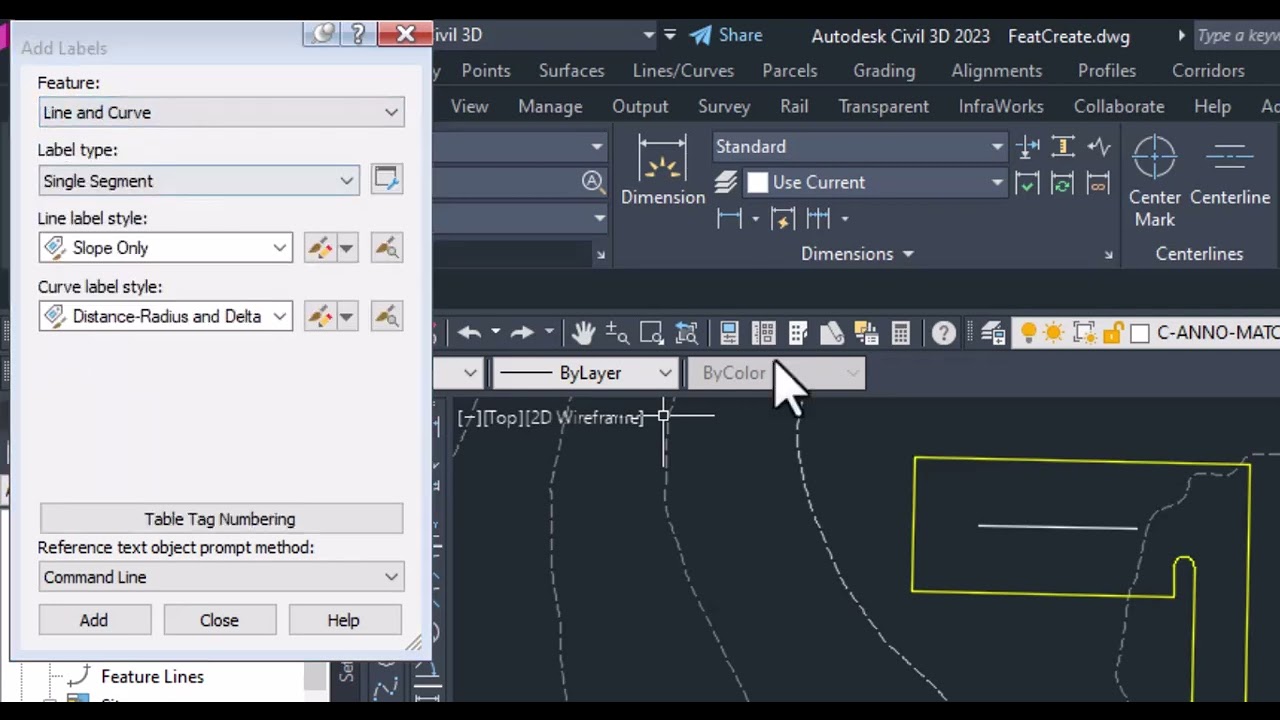1280x720 pixels.
Task: Click the C-ANNO layer white color swatch
Action: click(x=1140, y=334)
